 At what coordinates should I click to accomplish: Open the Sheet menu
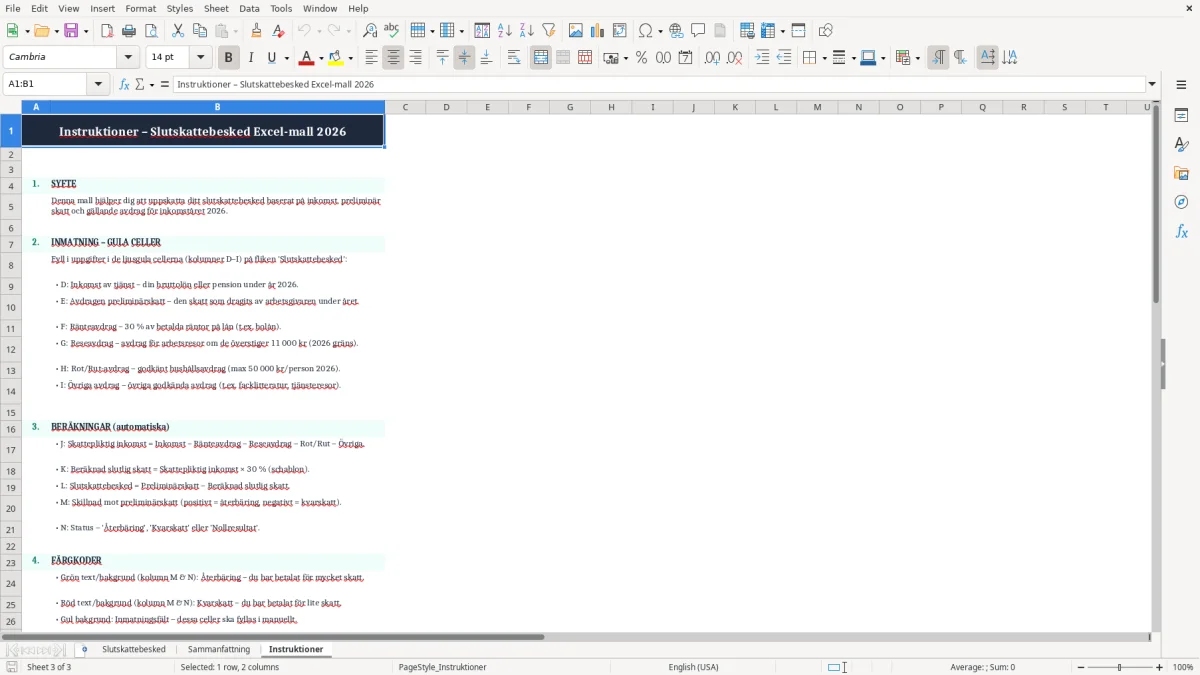[216, 8]
